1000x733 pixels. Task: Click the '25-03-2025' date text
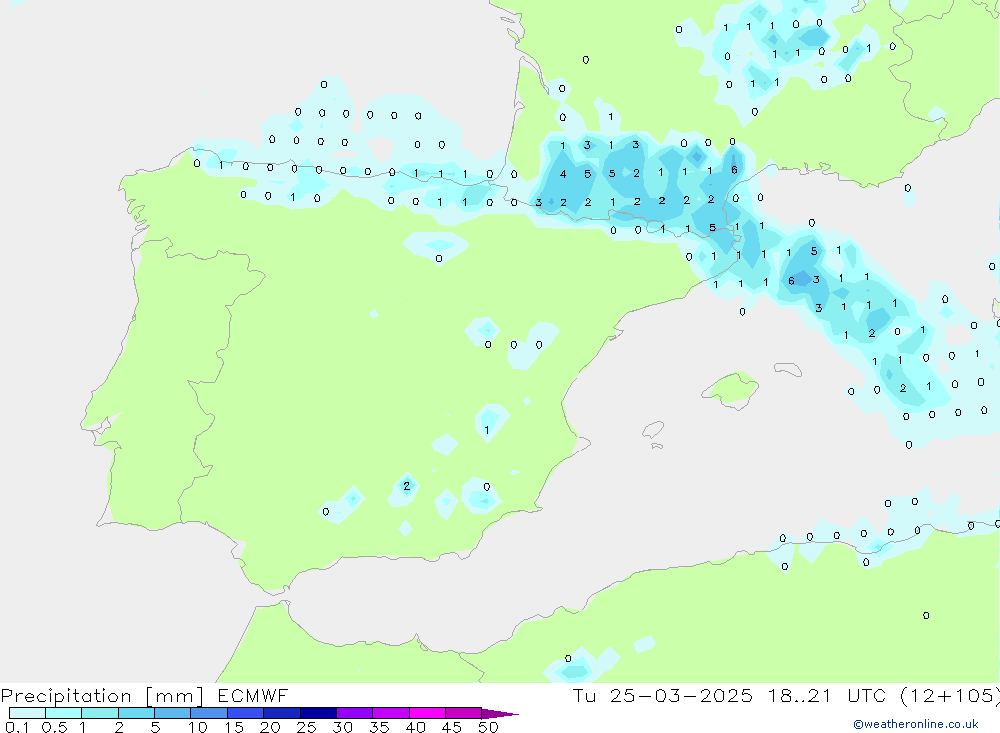point(680,695)
